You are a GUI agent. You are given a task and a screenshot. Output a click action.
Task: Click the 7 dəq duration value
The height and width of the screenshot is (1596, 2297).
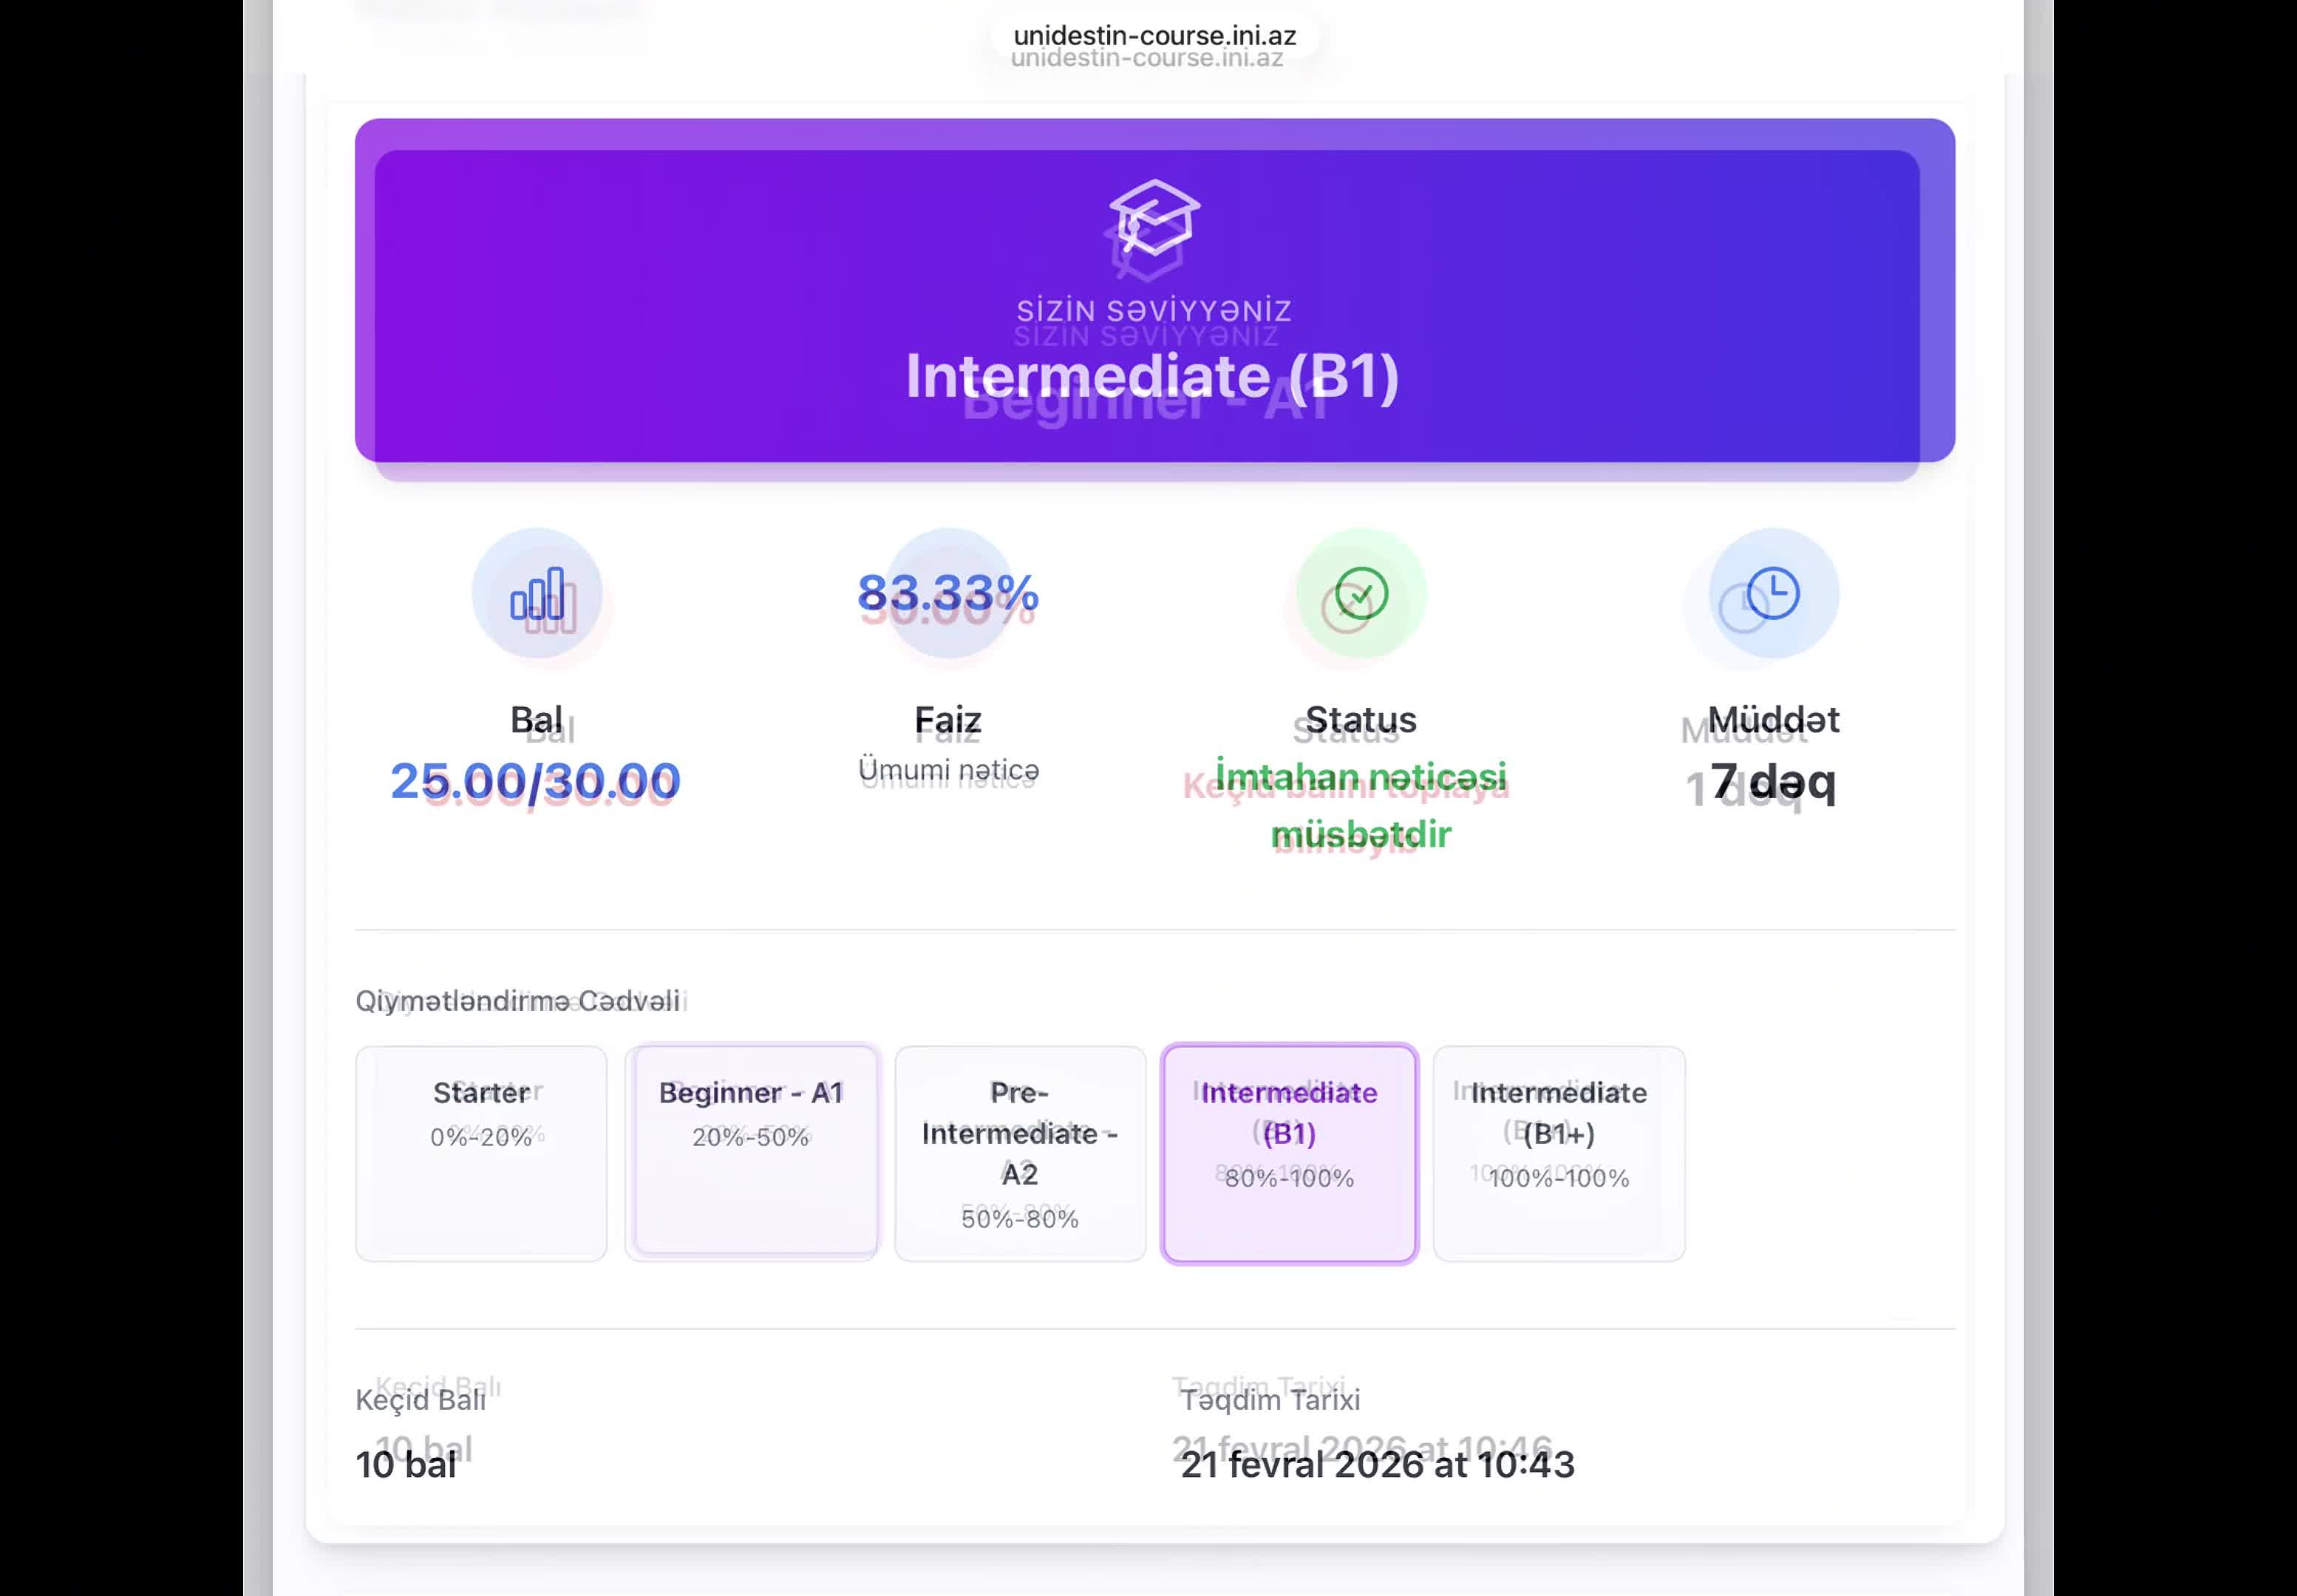pos(1773,781)
